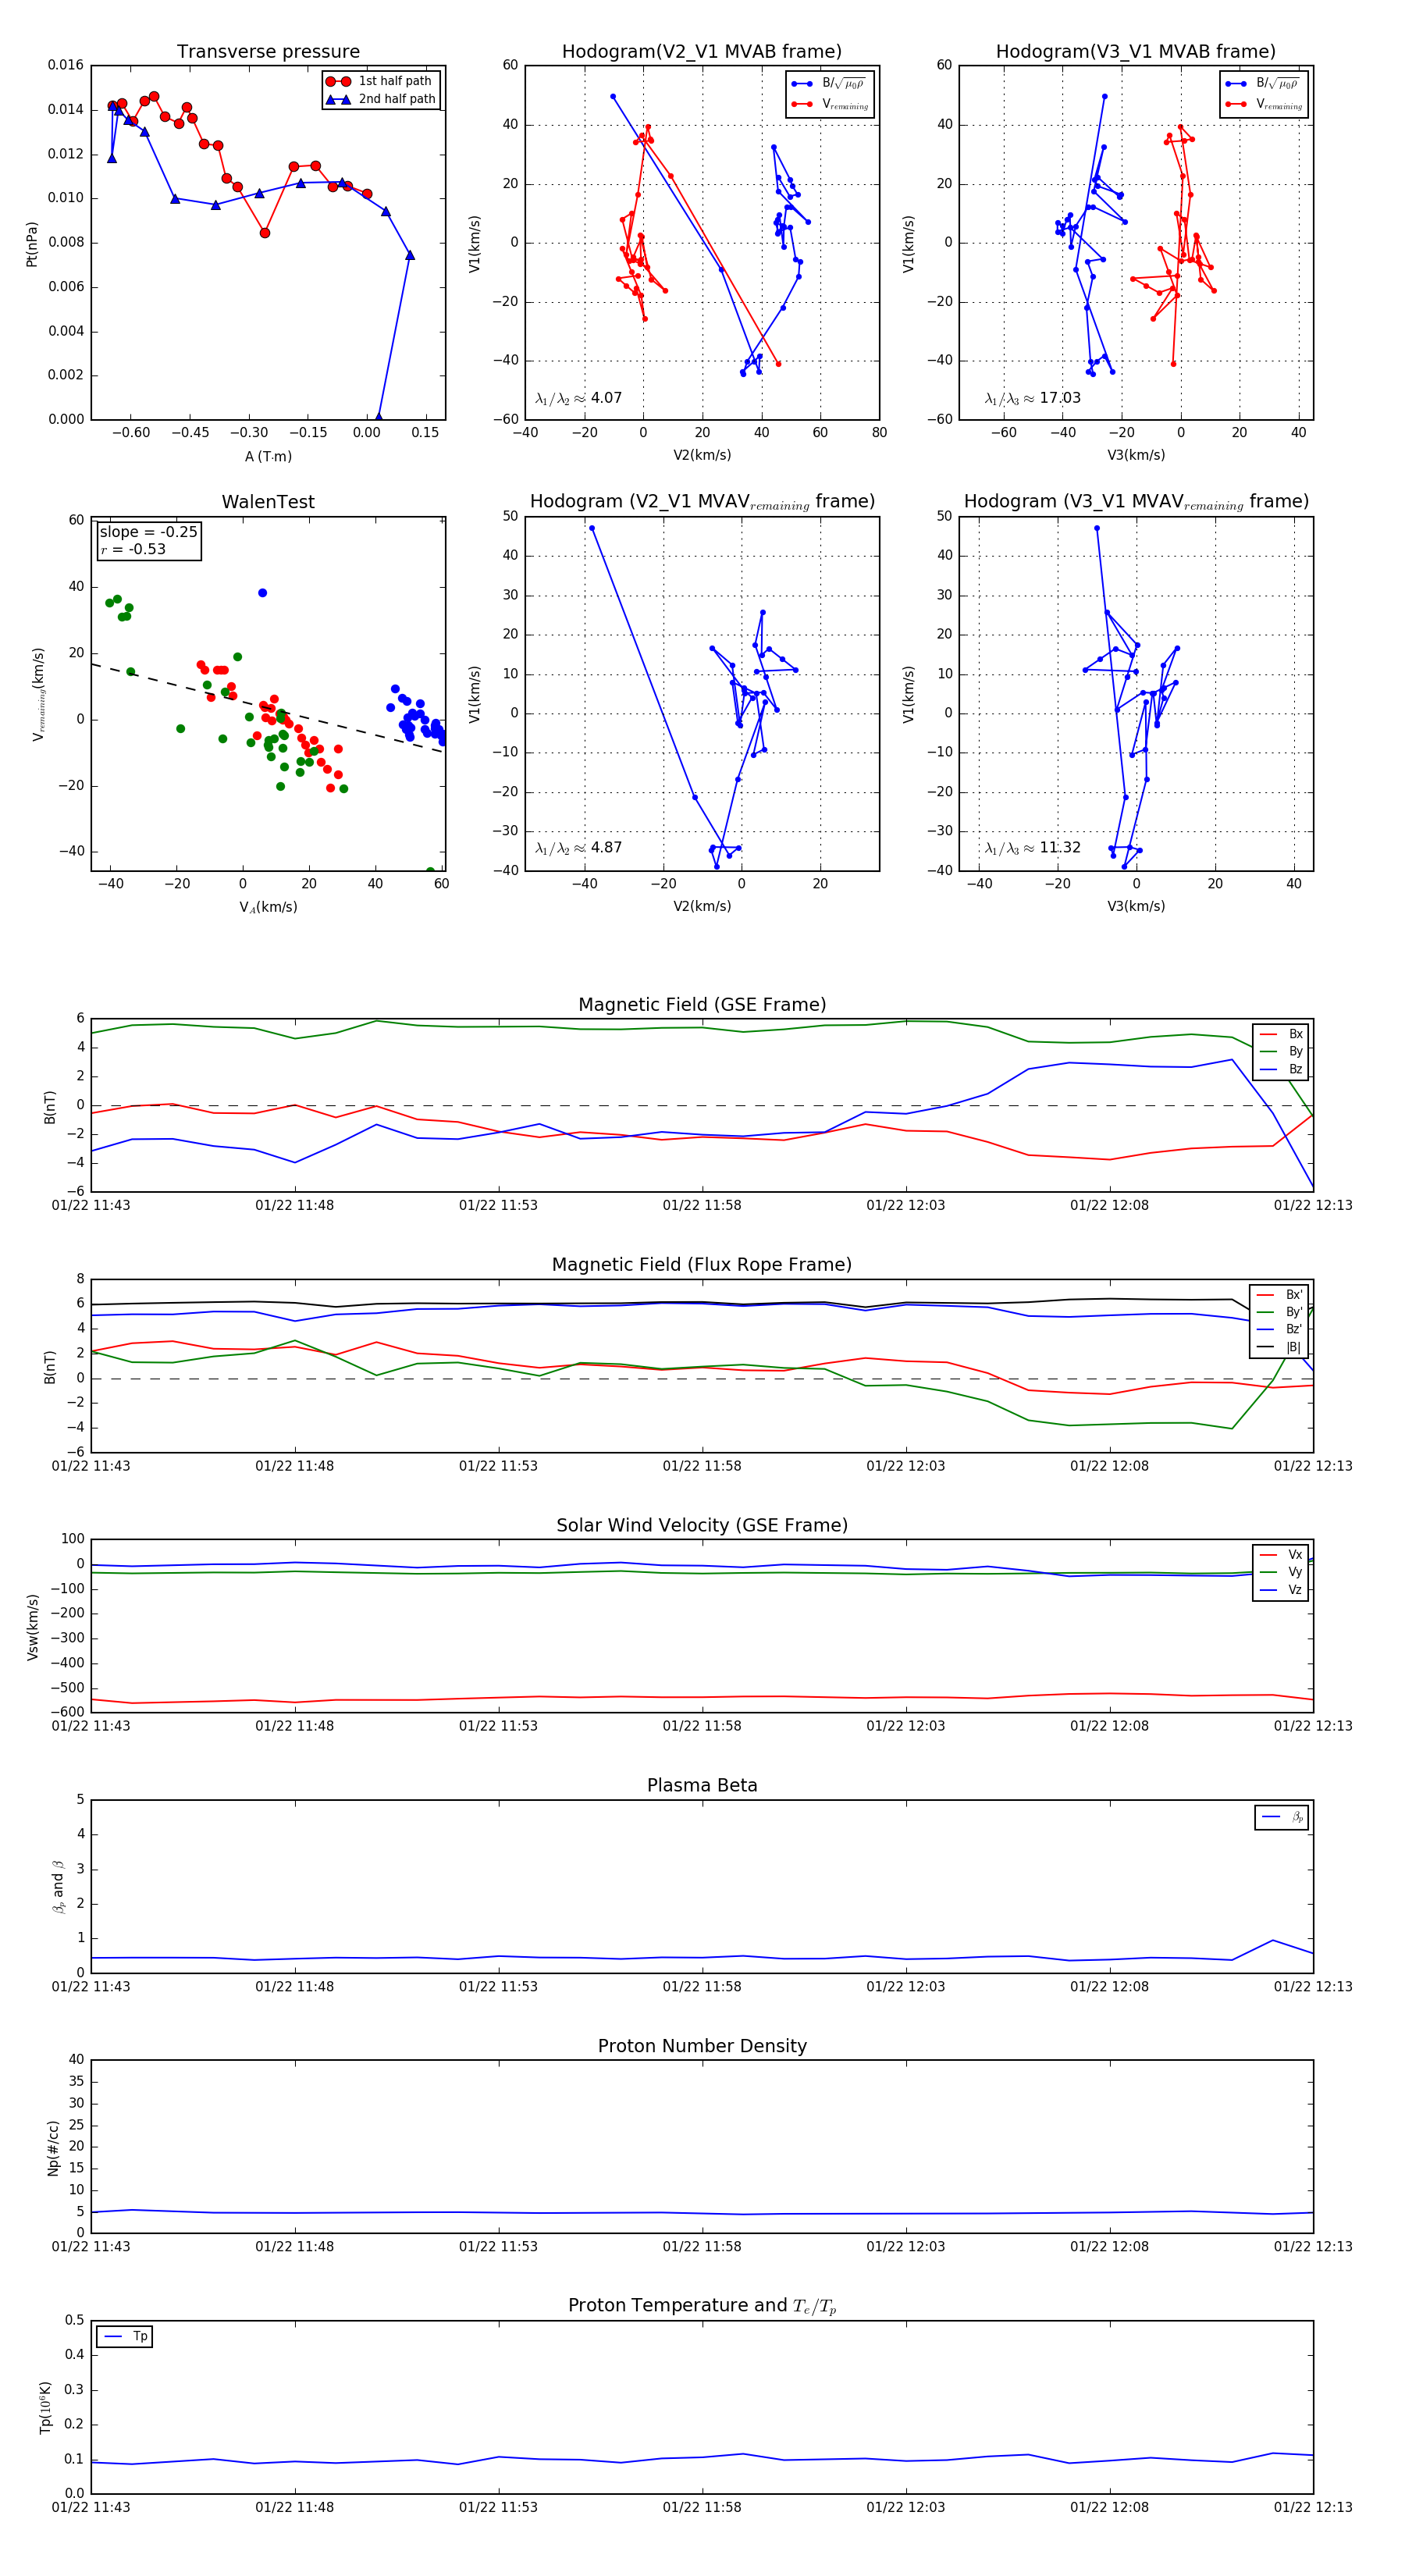Image resolution: width=1405 pixels, height=2576 pixels.
Task: Select B/√μ0ρ legend entry in V2_V1 MVAB hodogram
Action: click(x=829, y=84)
